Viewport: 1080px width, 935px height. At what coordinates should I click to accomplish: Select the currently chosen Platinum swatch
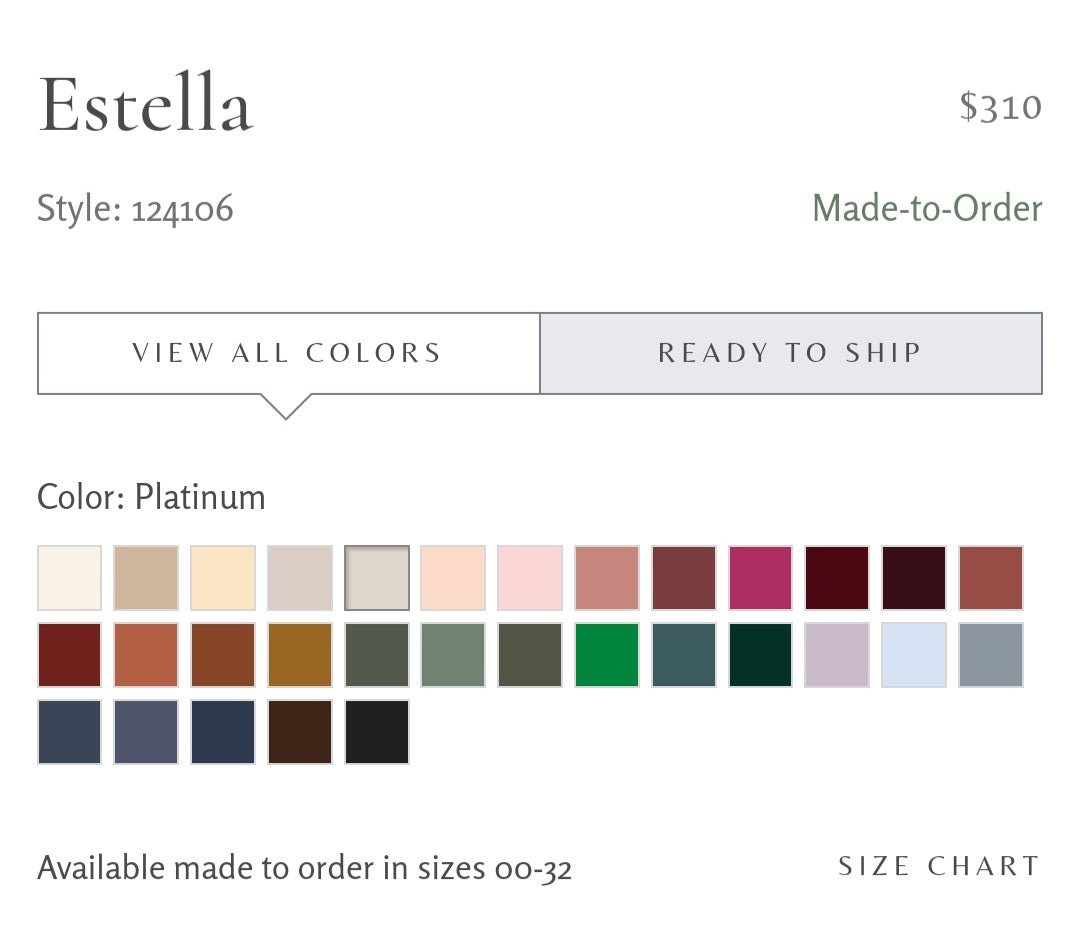pos(377,578)
